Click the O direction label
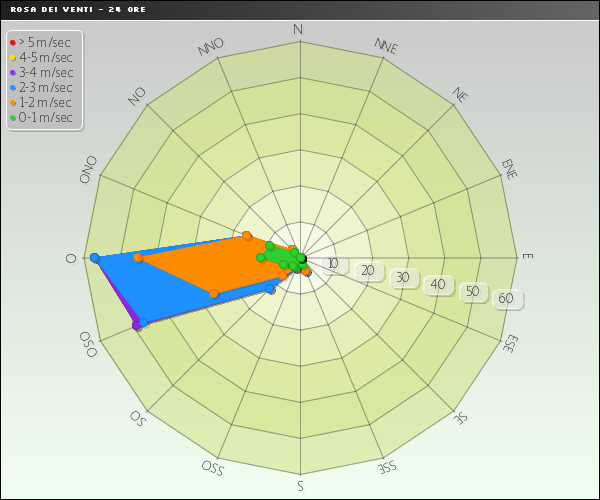 tap(71, 259)
